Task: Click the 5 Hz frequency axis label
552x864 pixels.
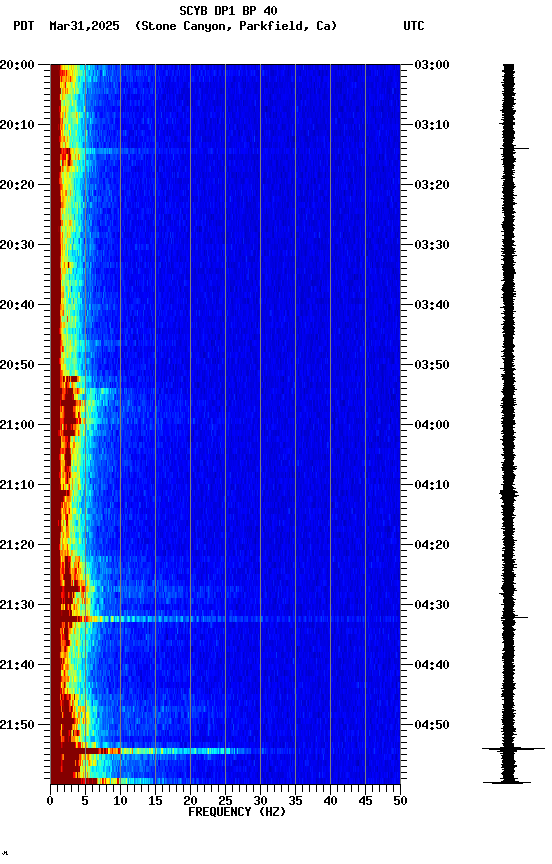Action: [x=85, y=801]
